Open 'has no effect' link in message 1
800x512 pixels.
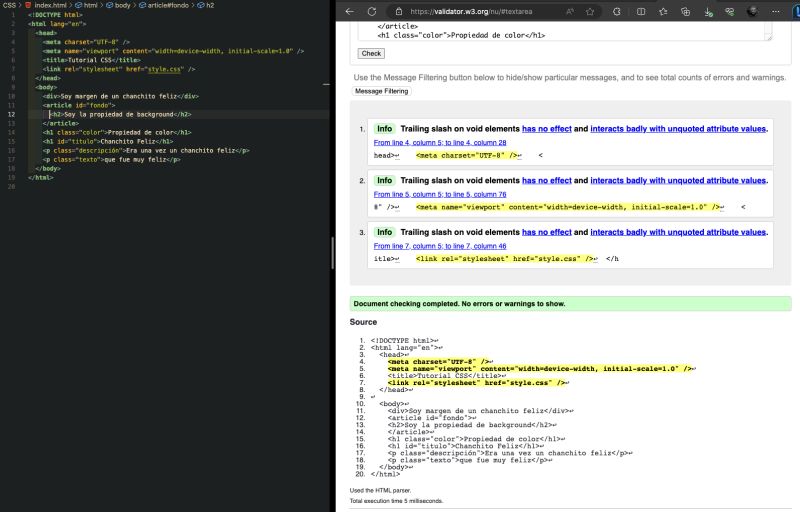(x=546, y=129)
